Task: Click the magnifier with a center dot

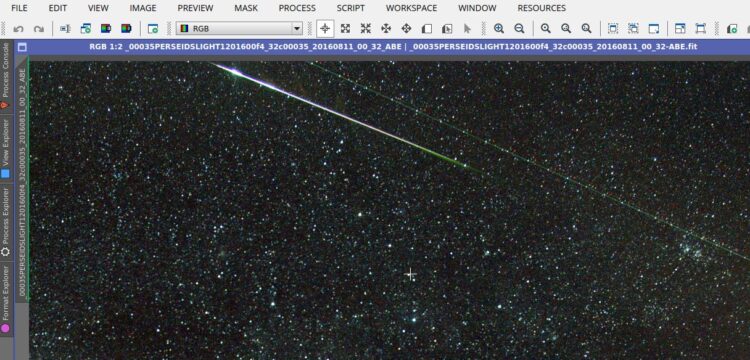Action: coord(546,29)
